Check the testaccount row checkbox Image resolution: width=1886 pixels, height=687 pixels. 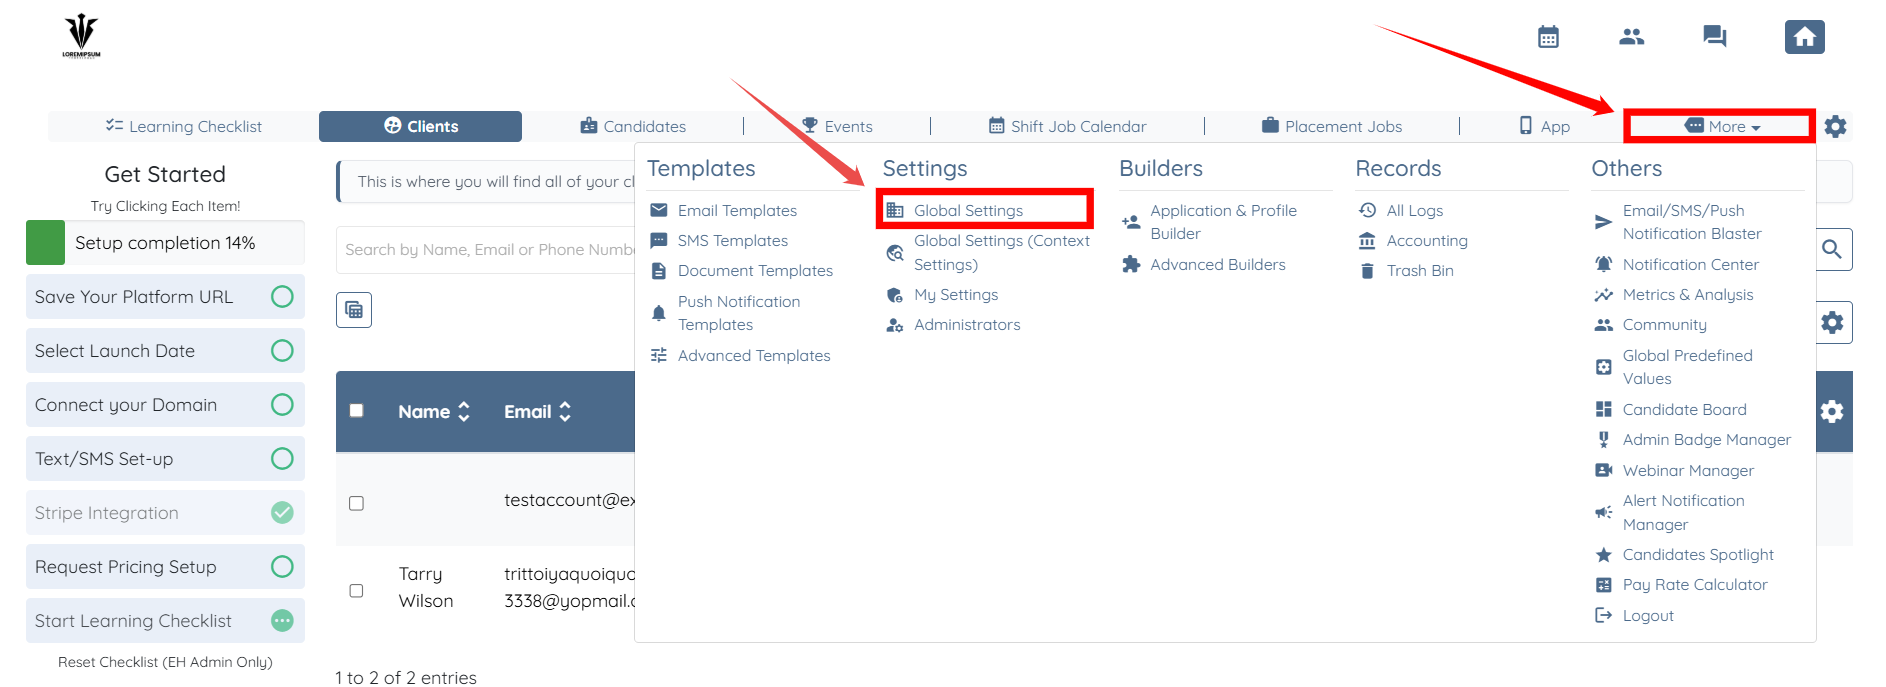356,503
